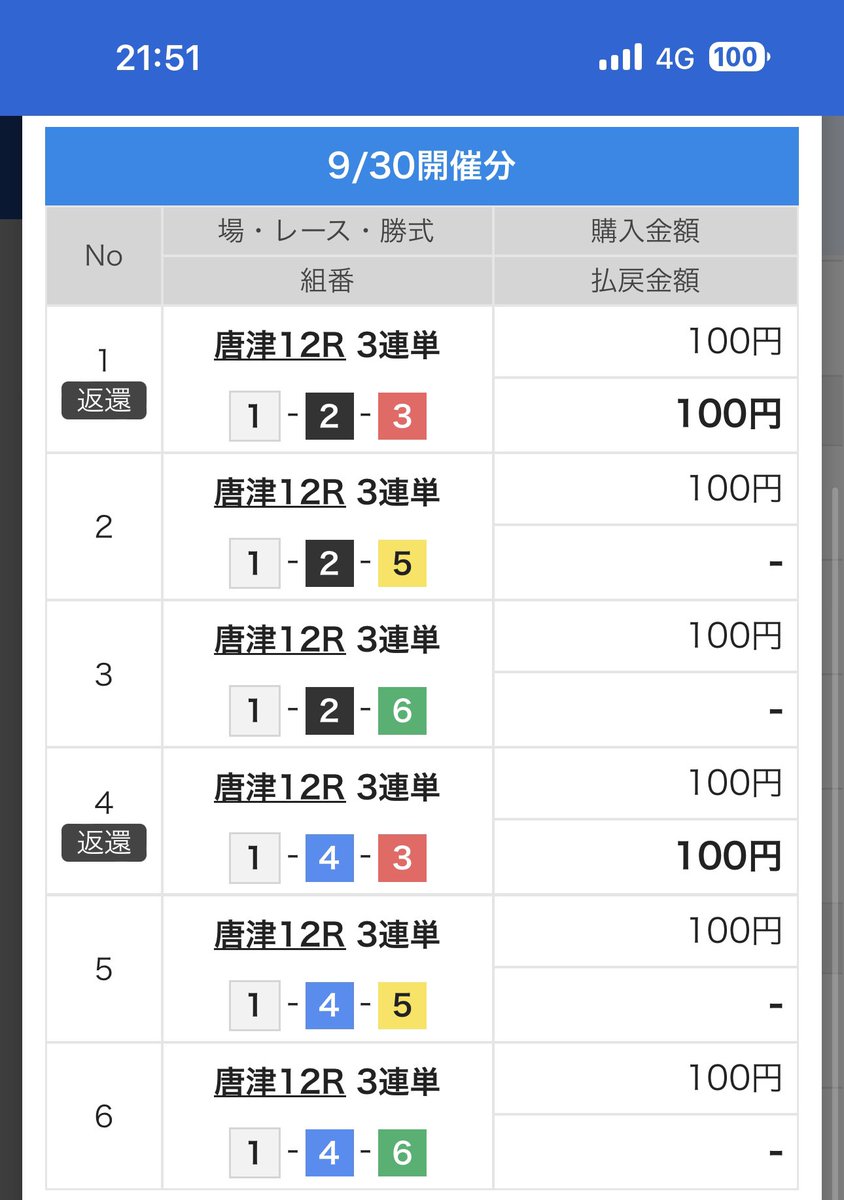Tap the battery indicator showing 100

[x=736, y=57]
